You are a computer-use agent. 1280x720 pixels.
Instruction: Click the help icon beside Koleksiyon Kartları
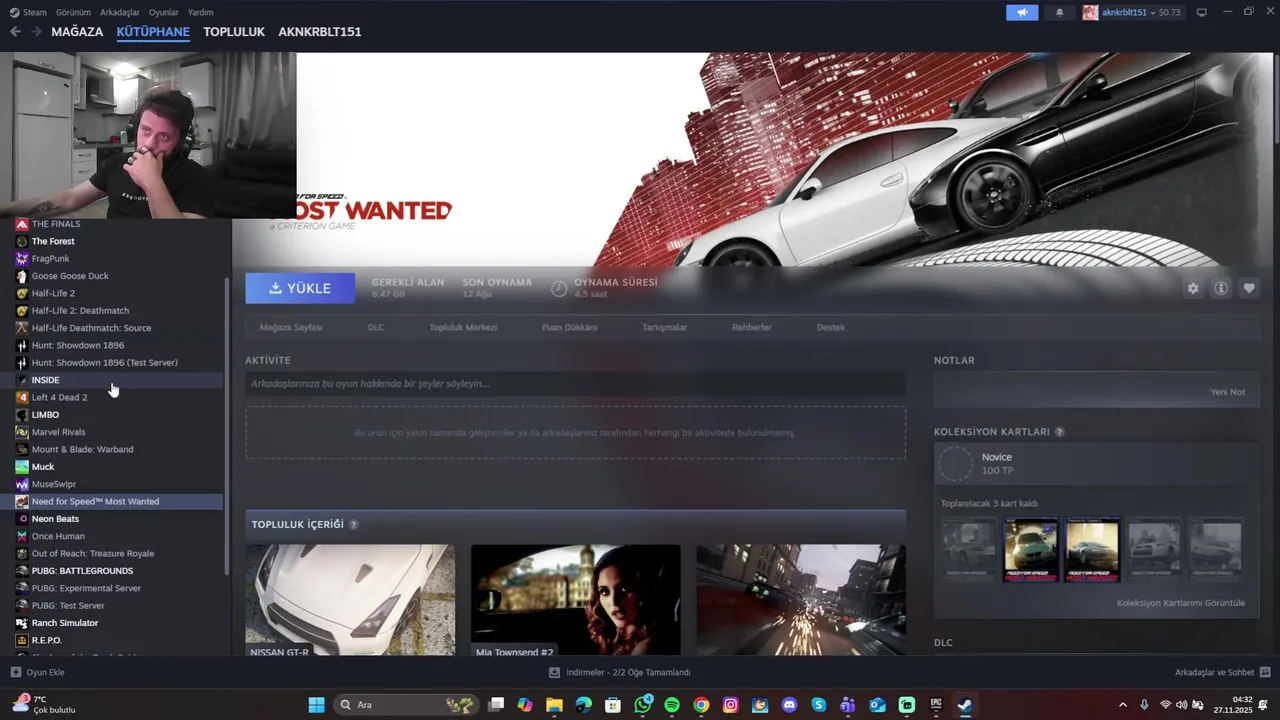(x=1060, y=432)
